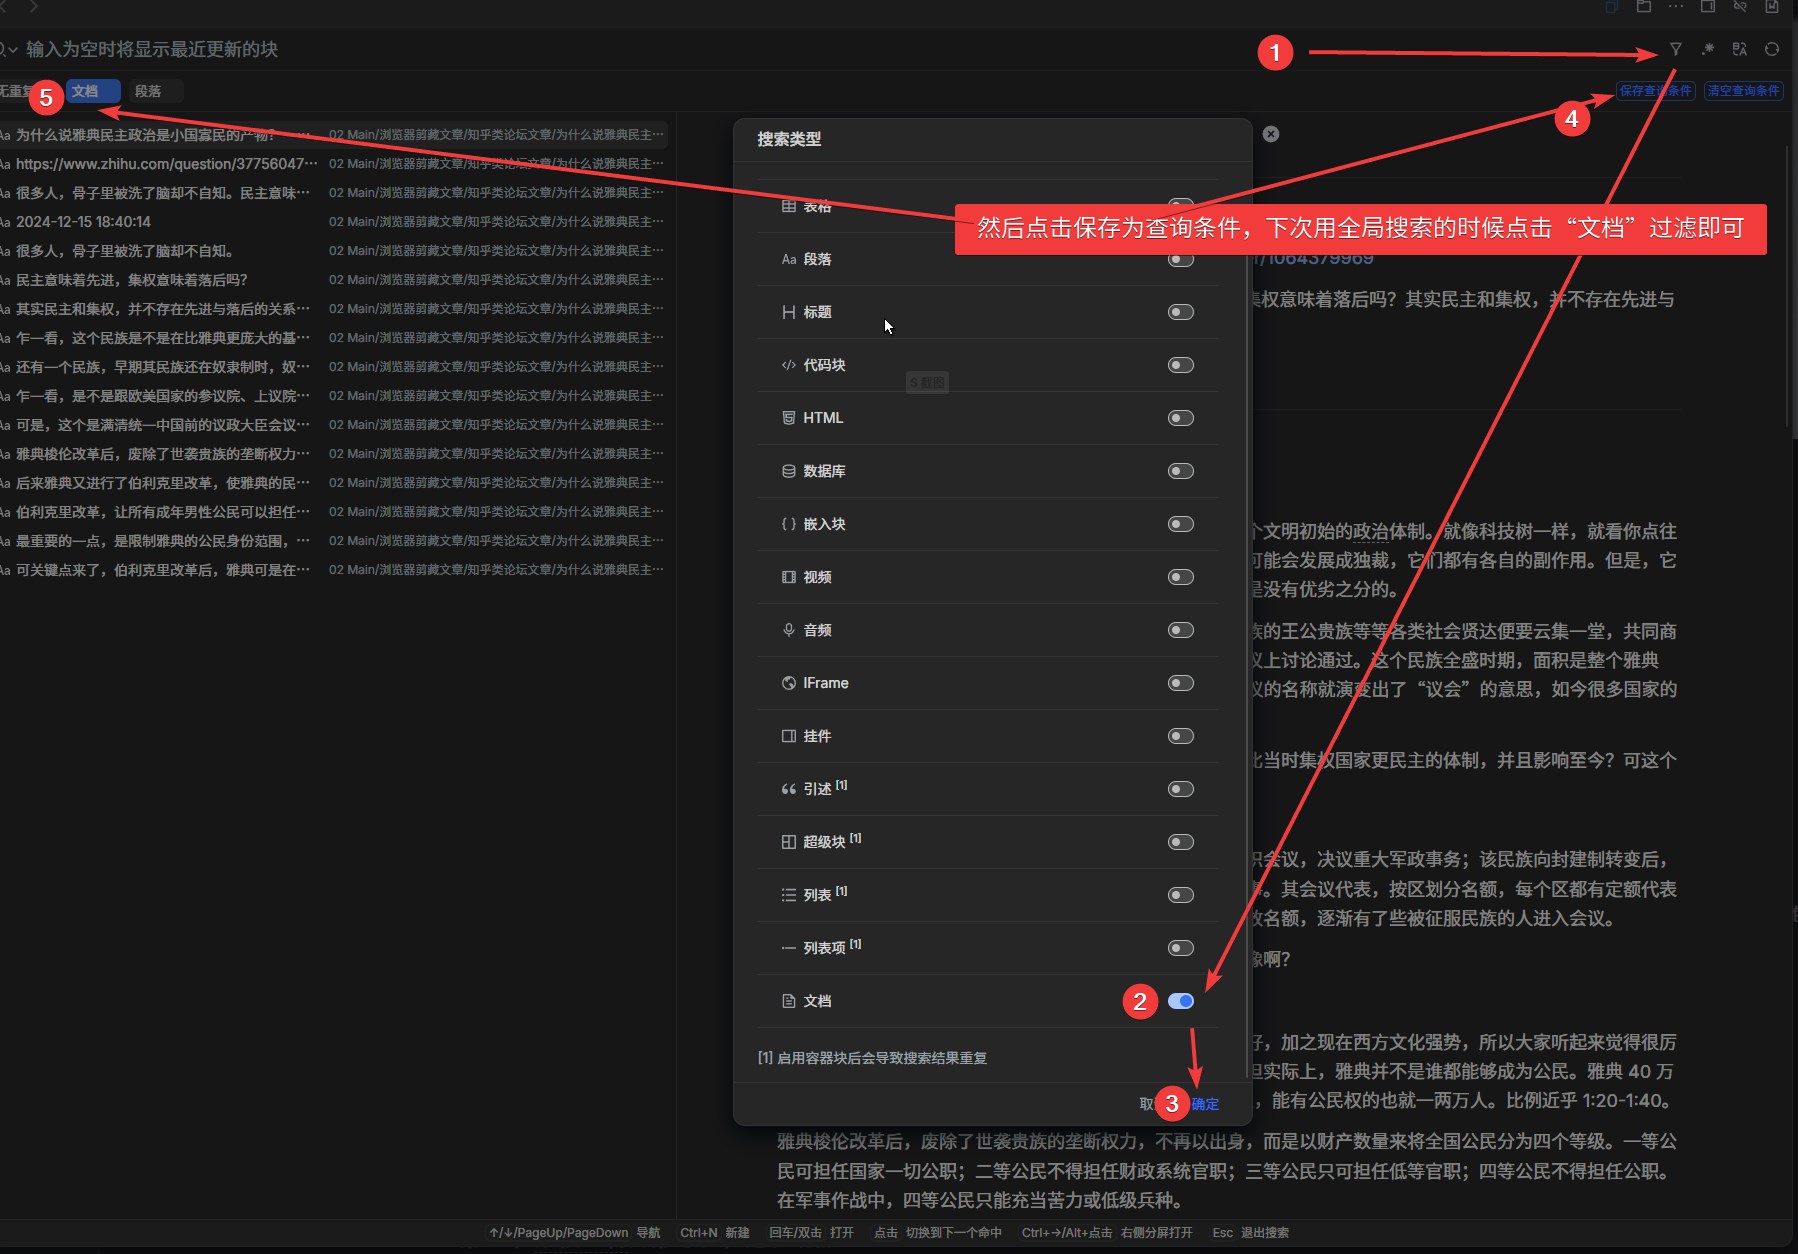Screen dimensions: 1798x1254
Task: Select the saved 文档 query chip
Action: coord(92,91)
